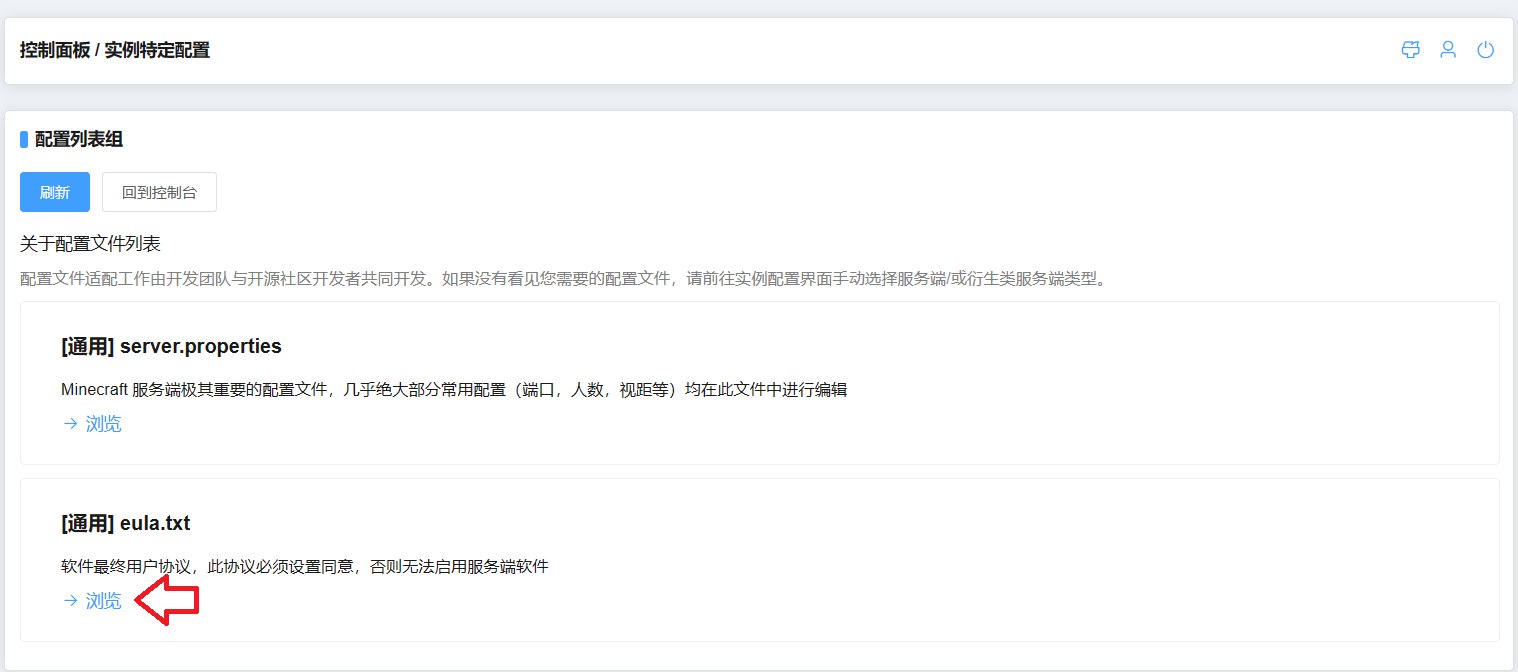The height and width of the screenshot is (672, 1518).
Task: Open the user account icon
Action: point(1448,50)
